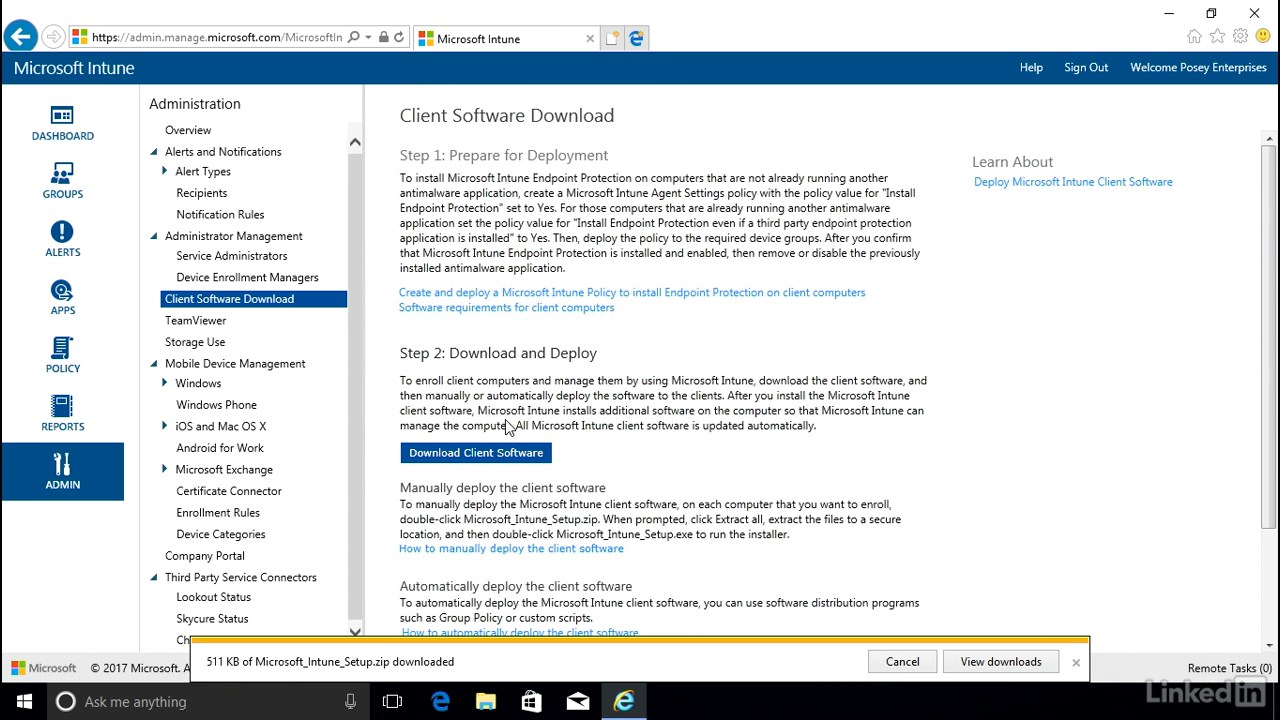Image resolution: width=1280 pixels, height=720 pixels.
Task: Open browser Favorites star icon
Action: (x=1217, y=37)
